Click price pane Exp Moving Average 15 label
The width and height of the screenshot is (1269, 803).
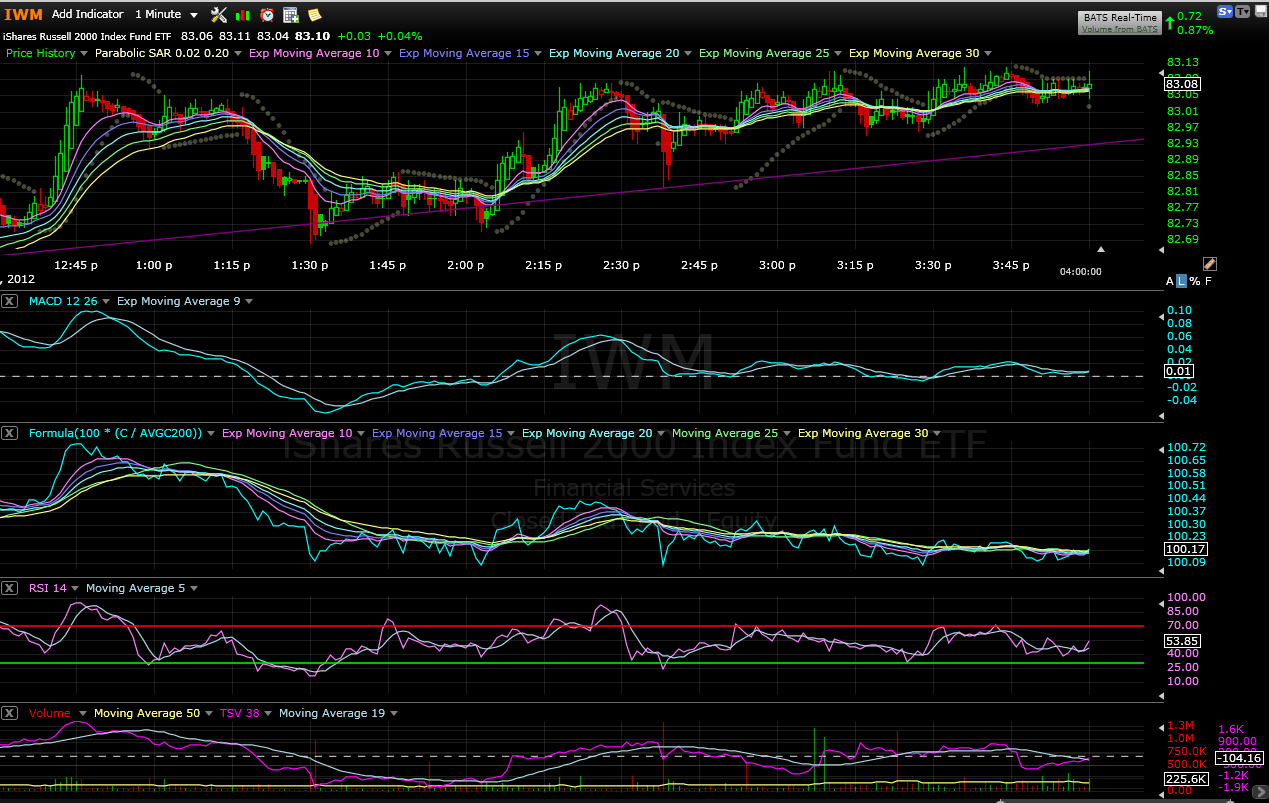click(x=464, y=53)
